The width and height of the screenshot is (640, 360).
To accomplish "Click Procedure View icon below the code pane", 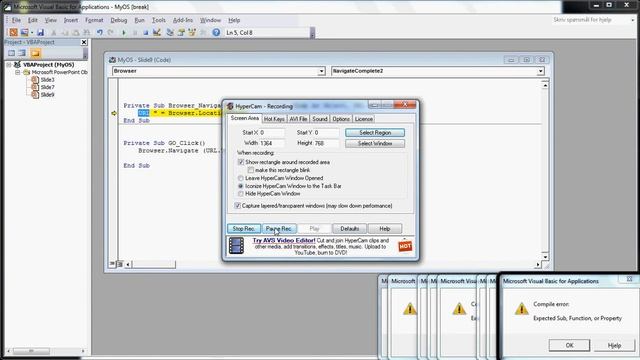I will coord(112,264).
